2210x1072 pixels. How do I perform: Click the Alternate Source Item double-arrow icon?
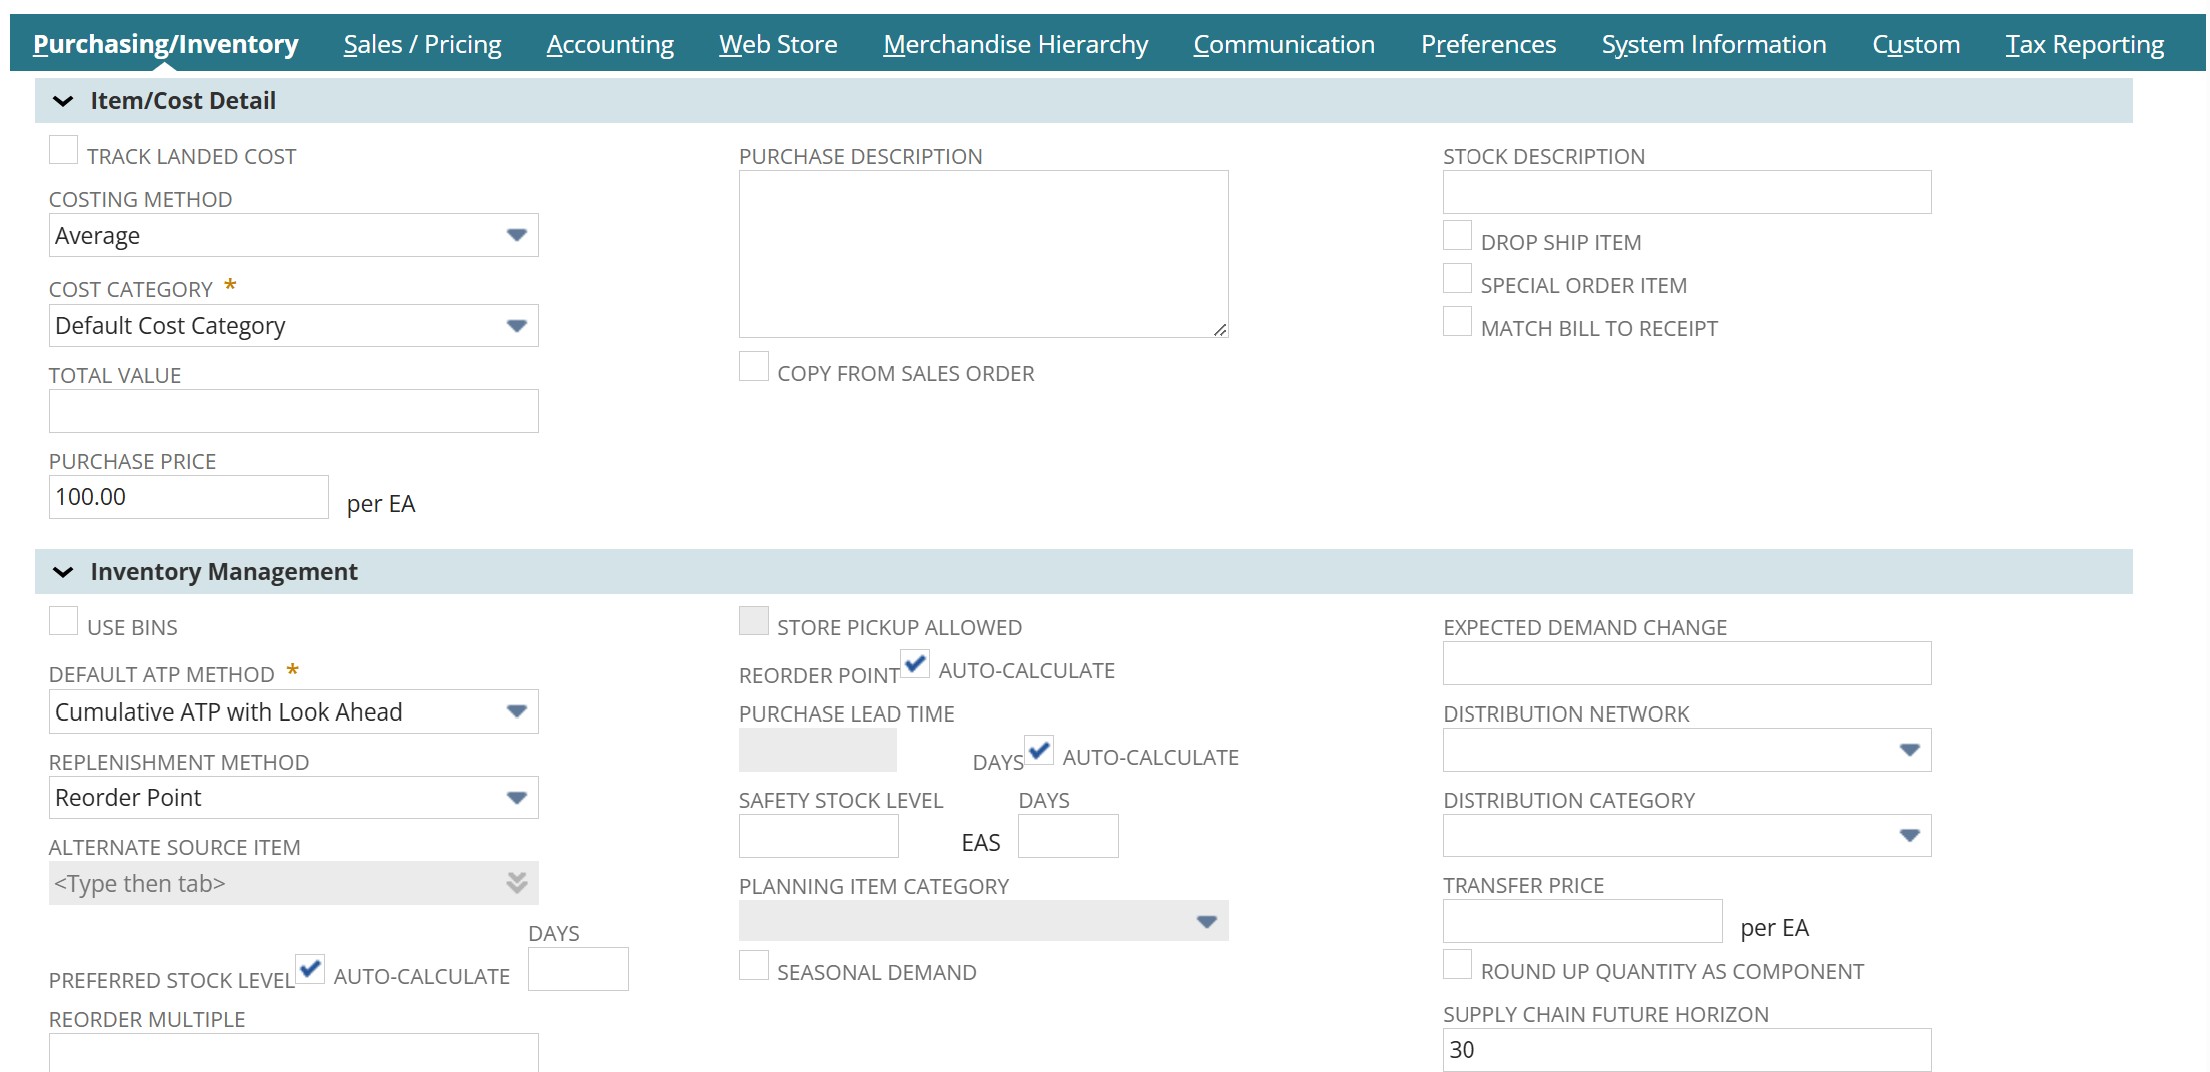(516, 883)
